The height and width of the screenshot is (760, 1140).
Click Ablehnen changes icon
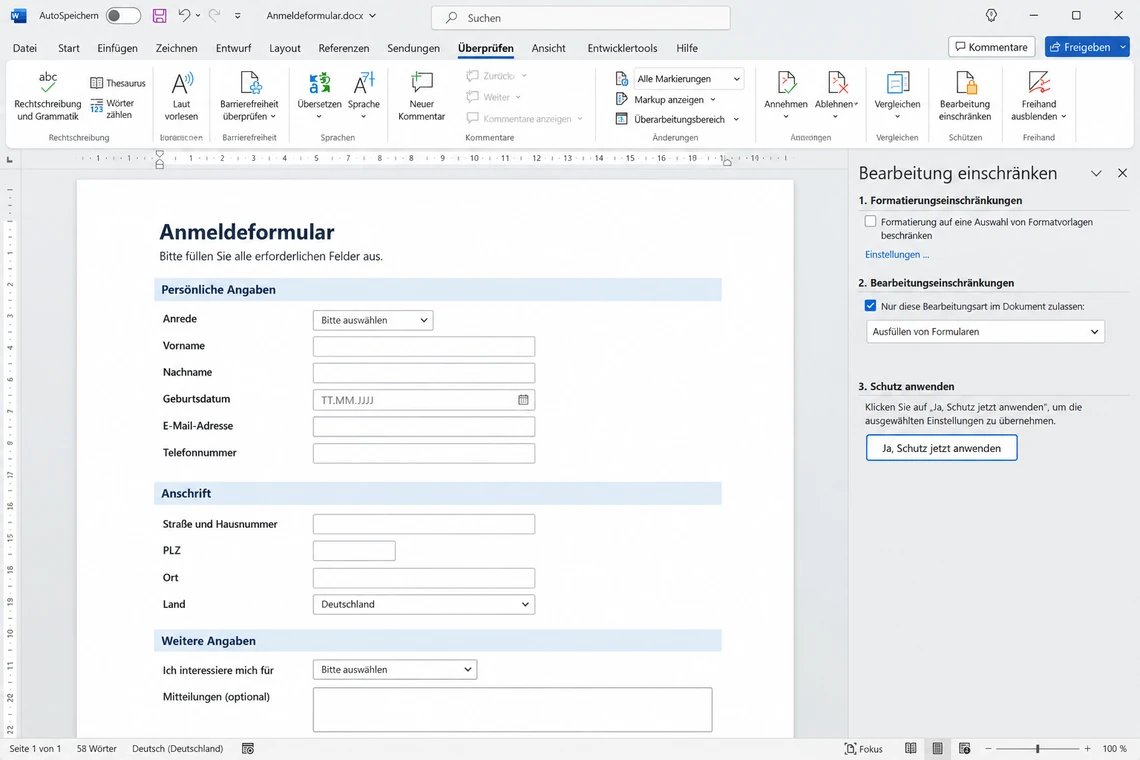click(x=836, y=82)
